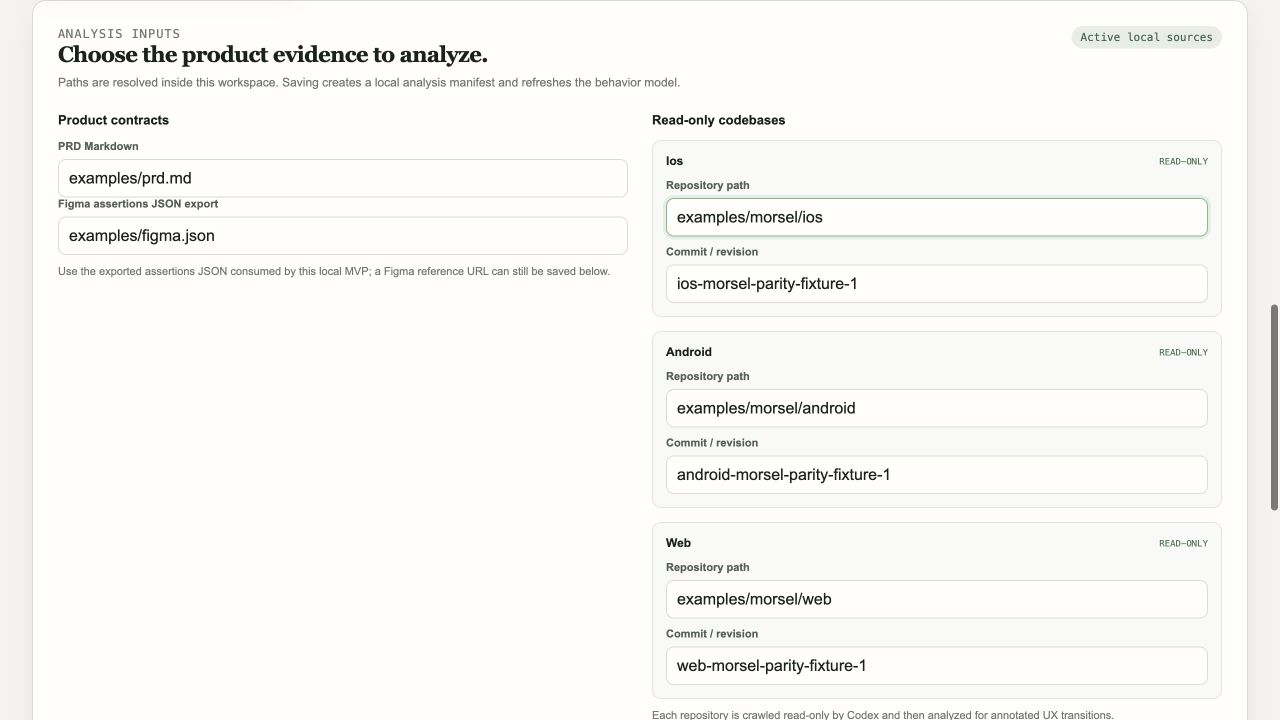The image size is (1280, 720).
Task: Click the Android Commit / revision input
Action: [x=936, y=475]
